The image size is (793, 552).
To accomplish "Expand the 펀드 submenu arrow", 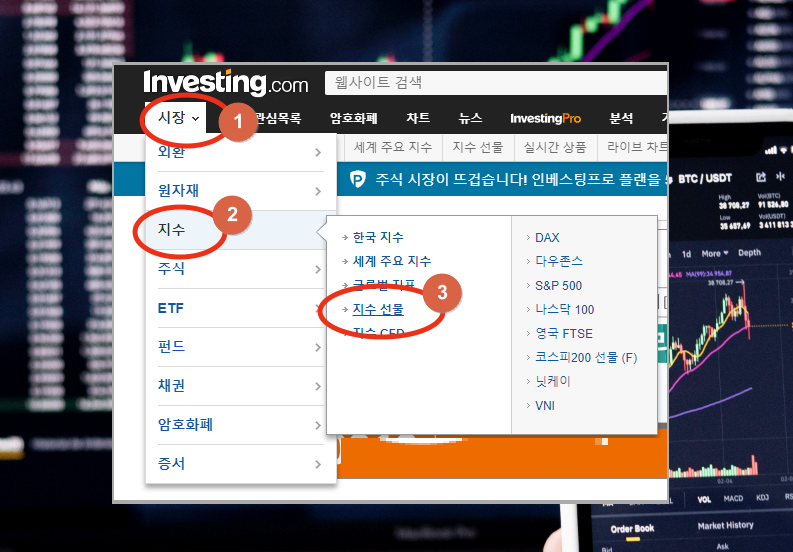I will [318, 347].
